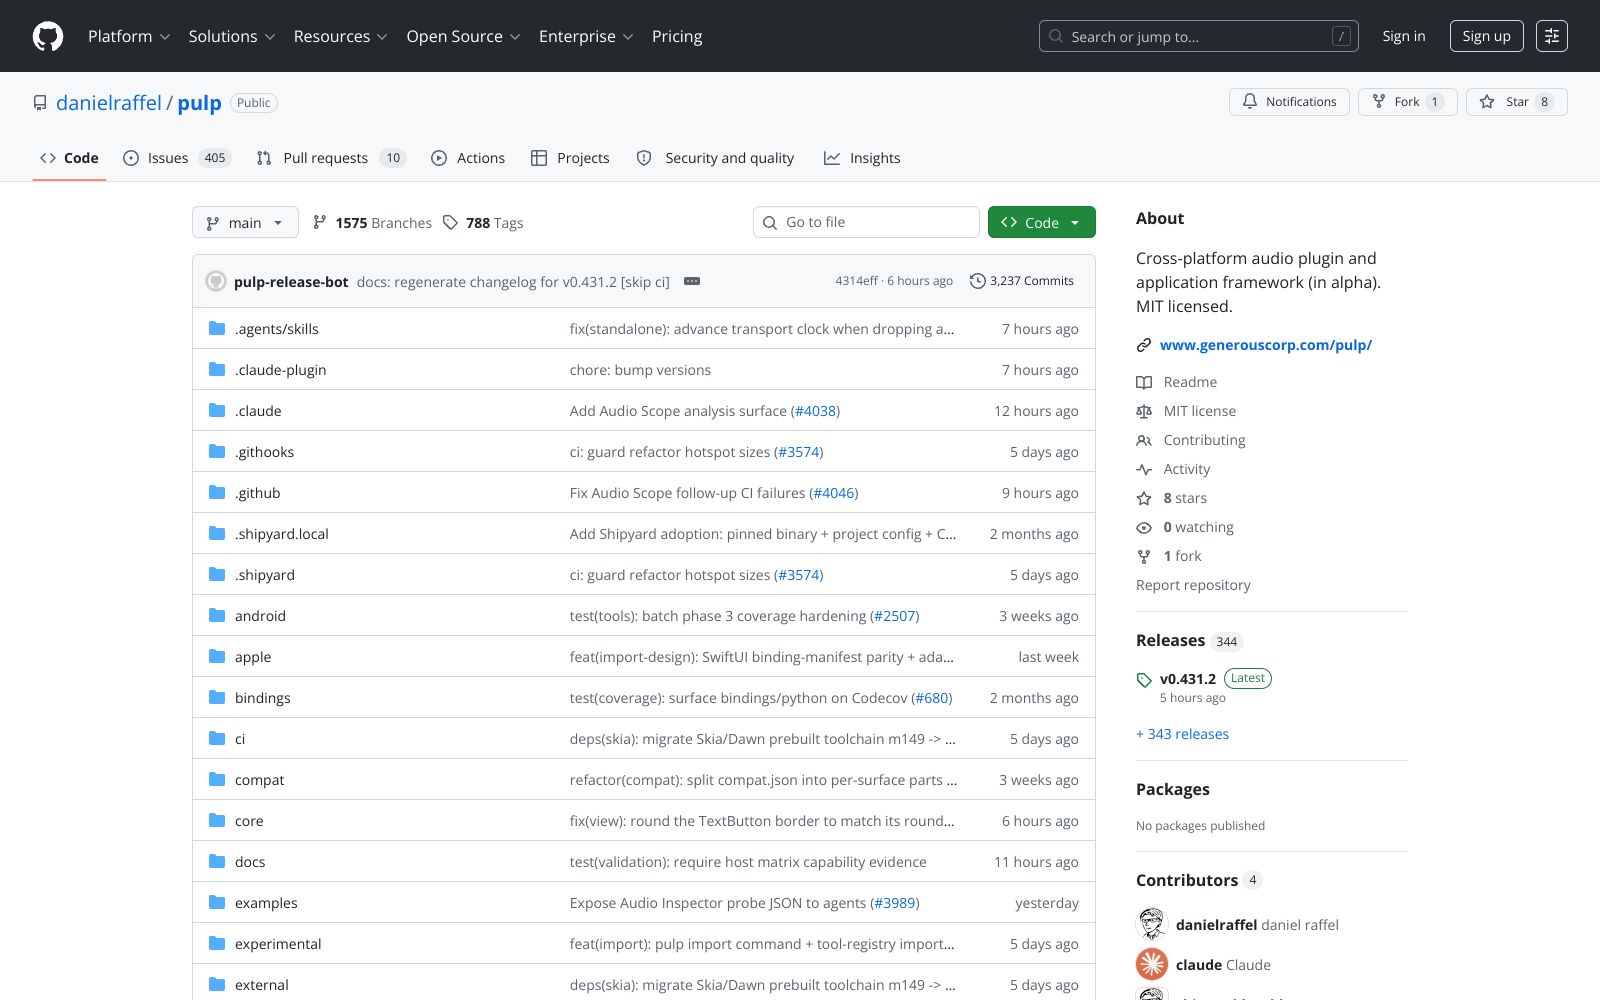The image size is (1600, 1000).
Task: Click the android folder icon
Action: [x=217, y=615]
